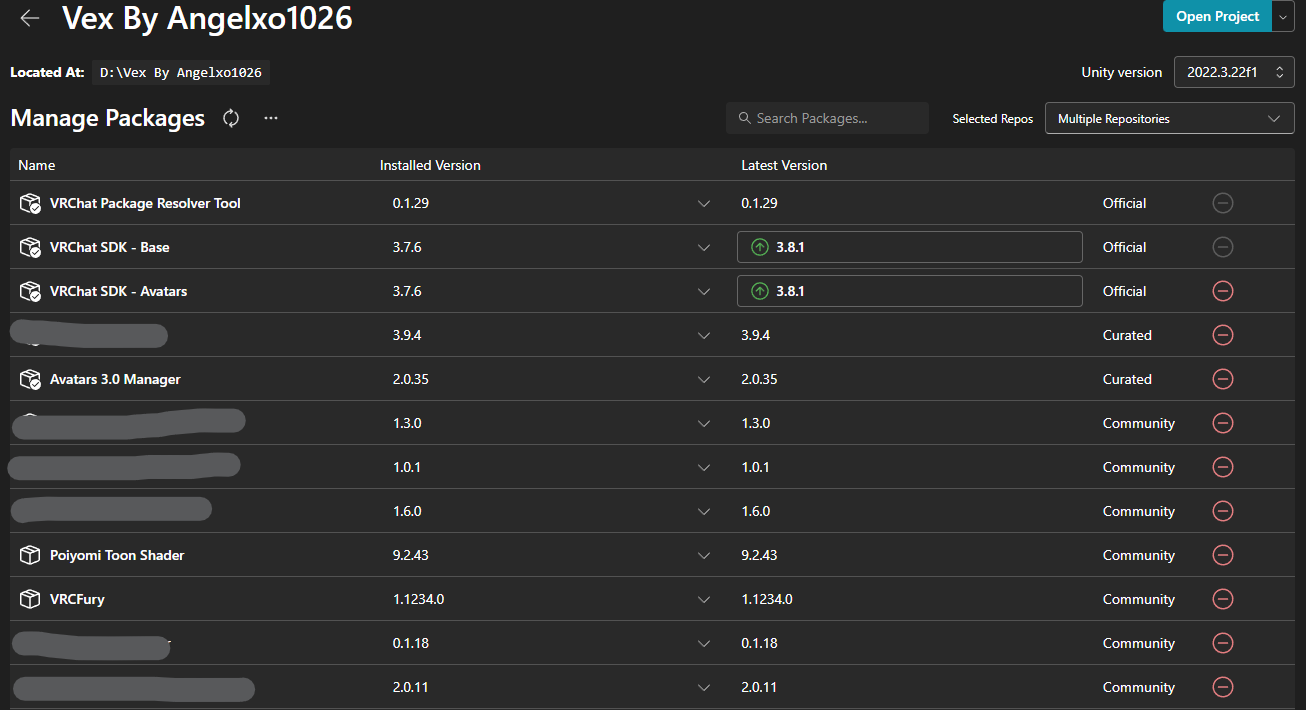Image resolution: width=1306 pixels, height=710 pixels.
Task: Click the Manage Packages heading
Action: (108, 118)
